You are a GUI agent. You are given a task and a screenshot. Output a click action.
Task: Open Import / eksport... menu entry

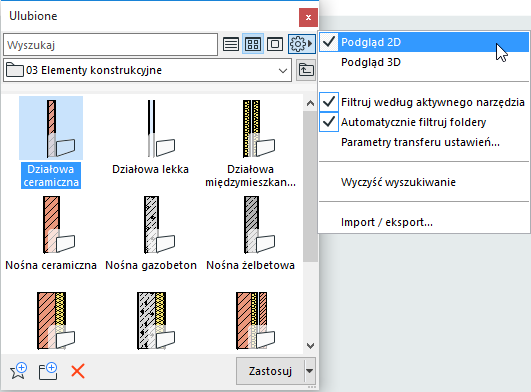(x=424, y=222)
